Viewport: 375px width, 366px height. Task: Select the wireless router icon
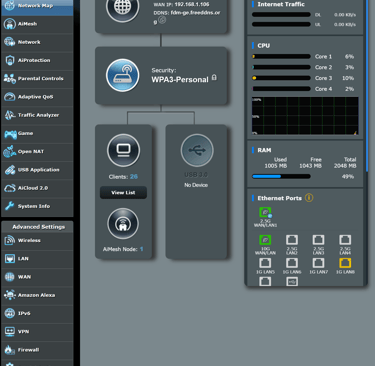[123, 75]
